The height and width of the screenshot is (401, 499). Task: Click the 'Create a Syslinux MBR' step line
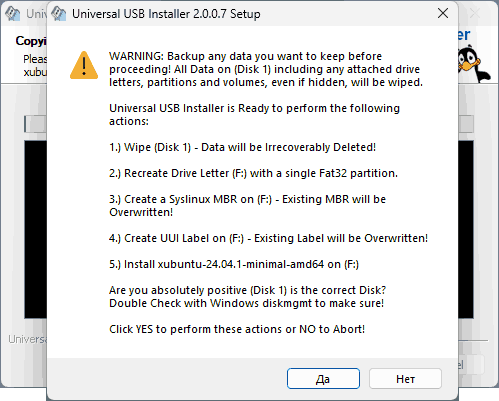pyautogui.click(x=247, y=205)
